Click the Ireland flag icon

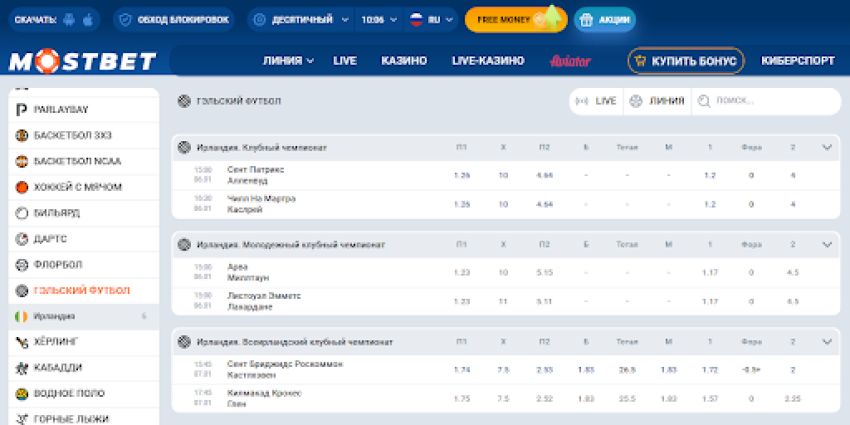coord(22,317)
